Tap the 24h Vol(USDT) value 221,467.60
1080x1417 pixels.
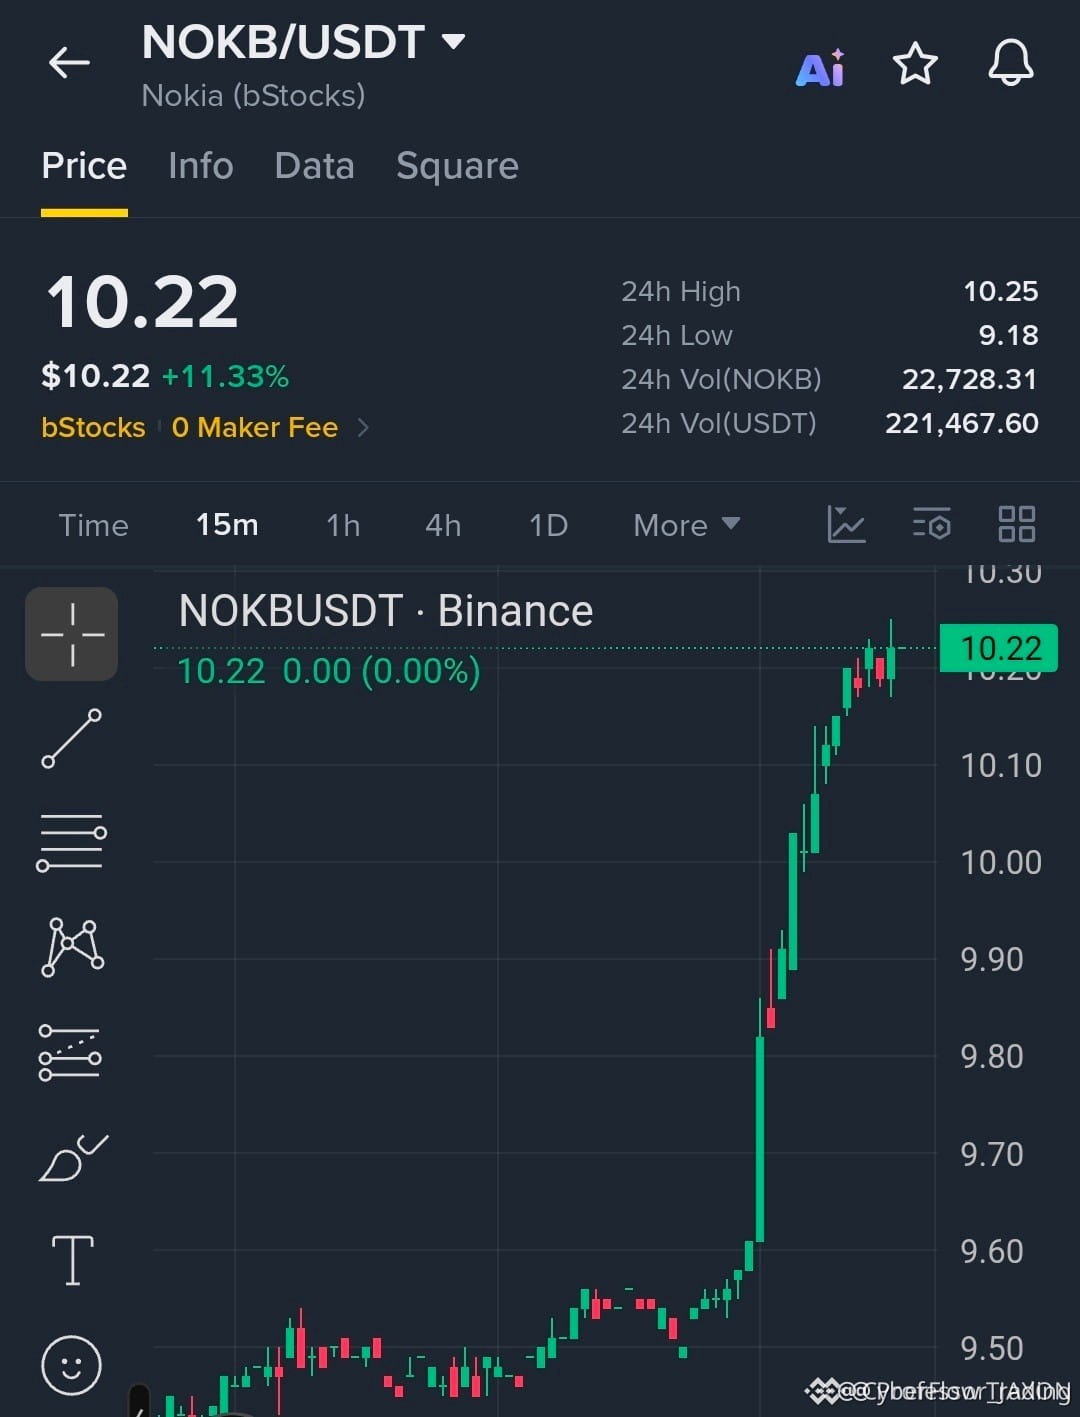point(962,423)
